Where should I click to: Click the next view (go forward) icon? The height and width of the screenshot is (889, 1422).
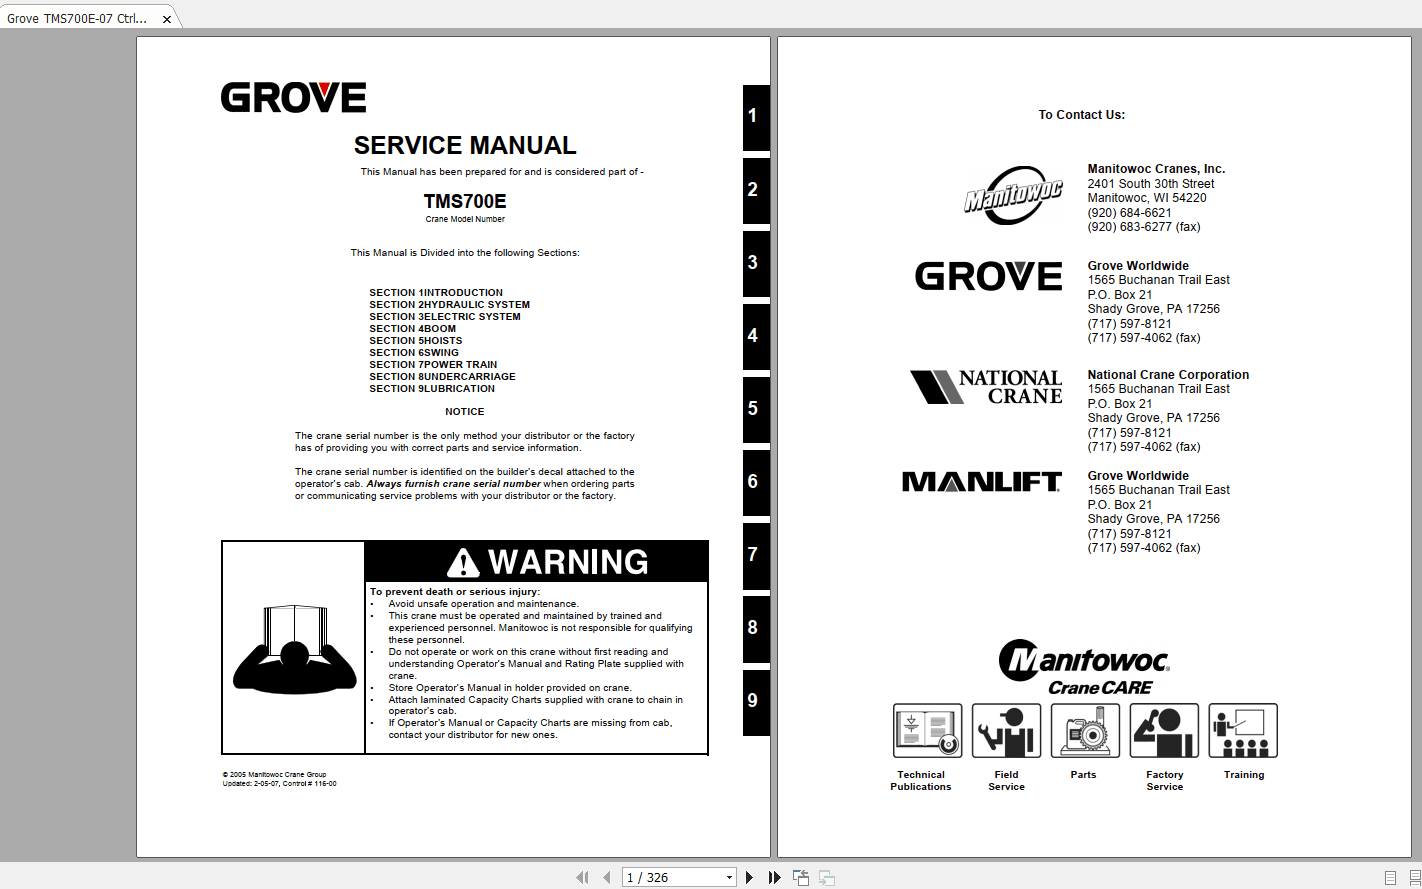826,877
